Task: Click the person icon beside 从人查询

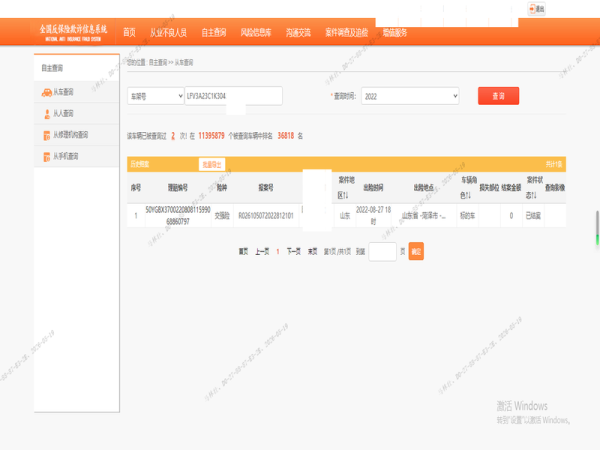Action: (47, 114)
